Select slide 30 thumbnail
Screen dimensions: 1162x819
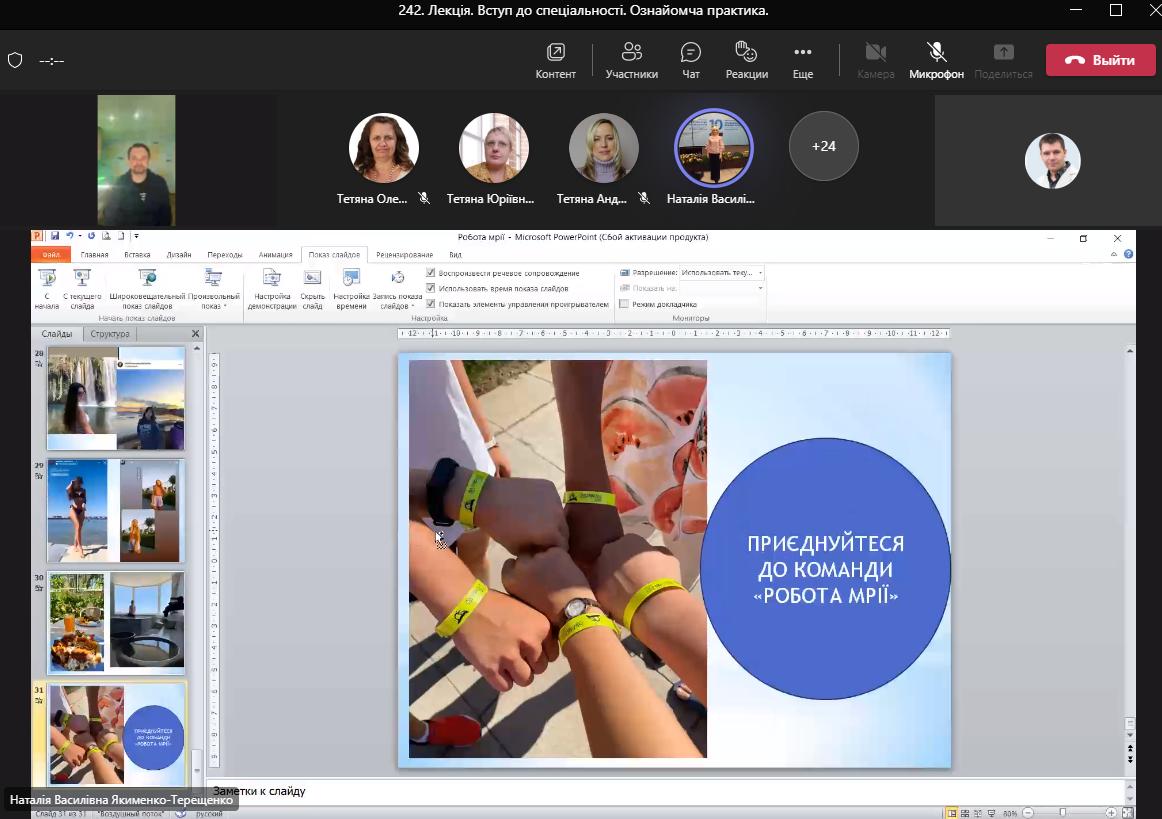pyautogui.click(x=116, y=621)
